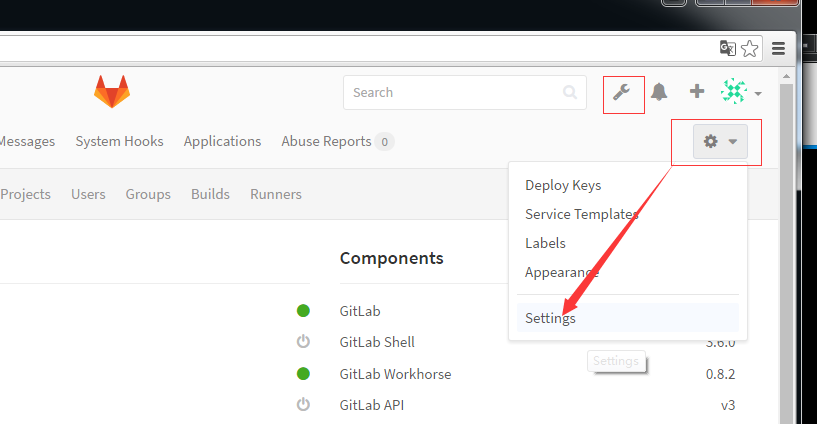Switch to the Users sub-tab
Image resolution: width=817 pixels, height=424 pixels.
tap(88, 194)
